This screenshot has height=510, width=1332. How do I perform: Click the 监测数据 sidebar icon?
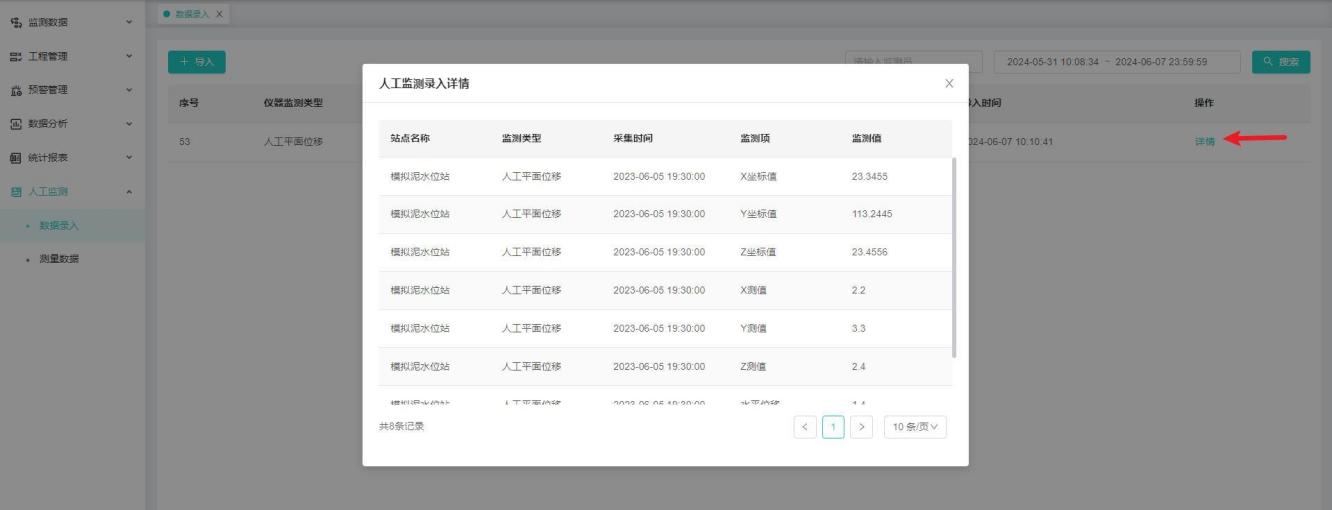[x=15, y=22]
